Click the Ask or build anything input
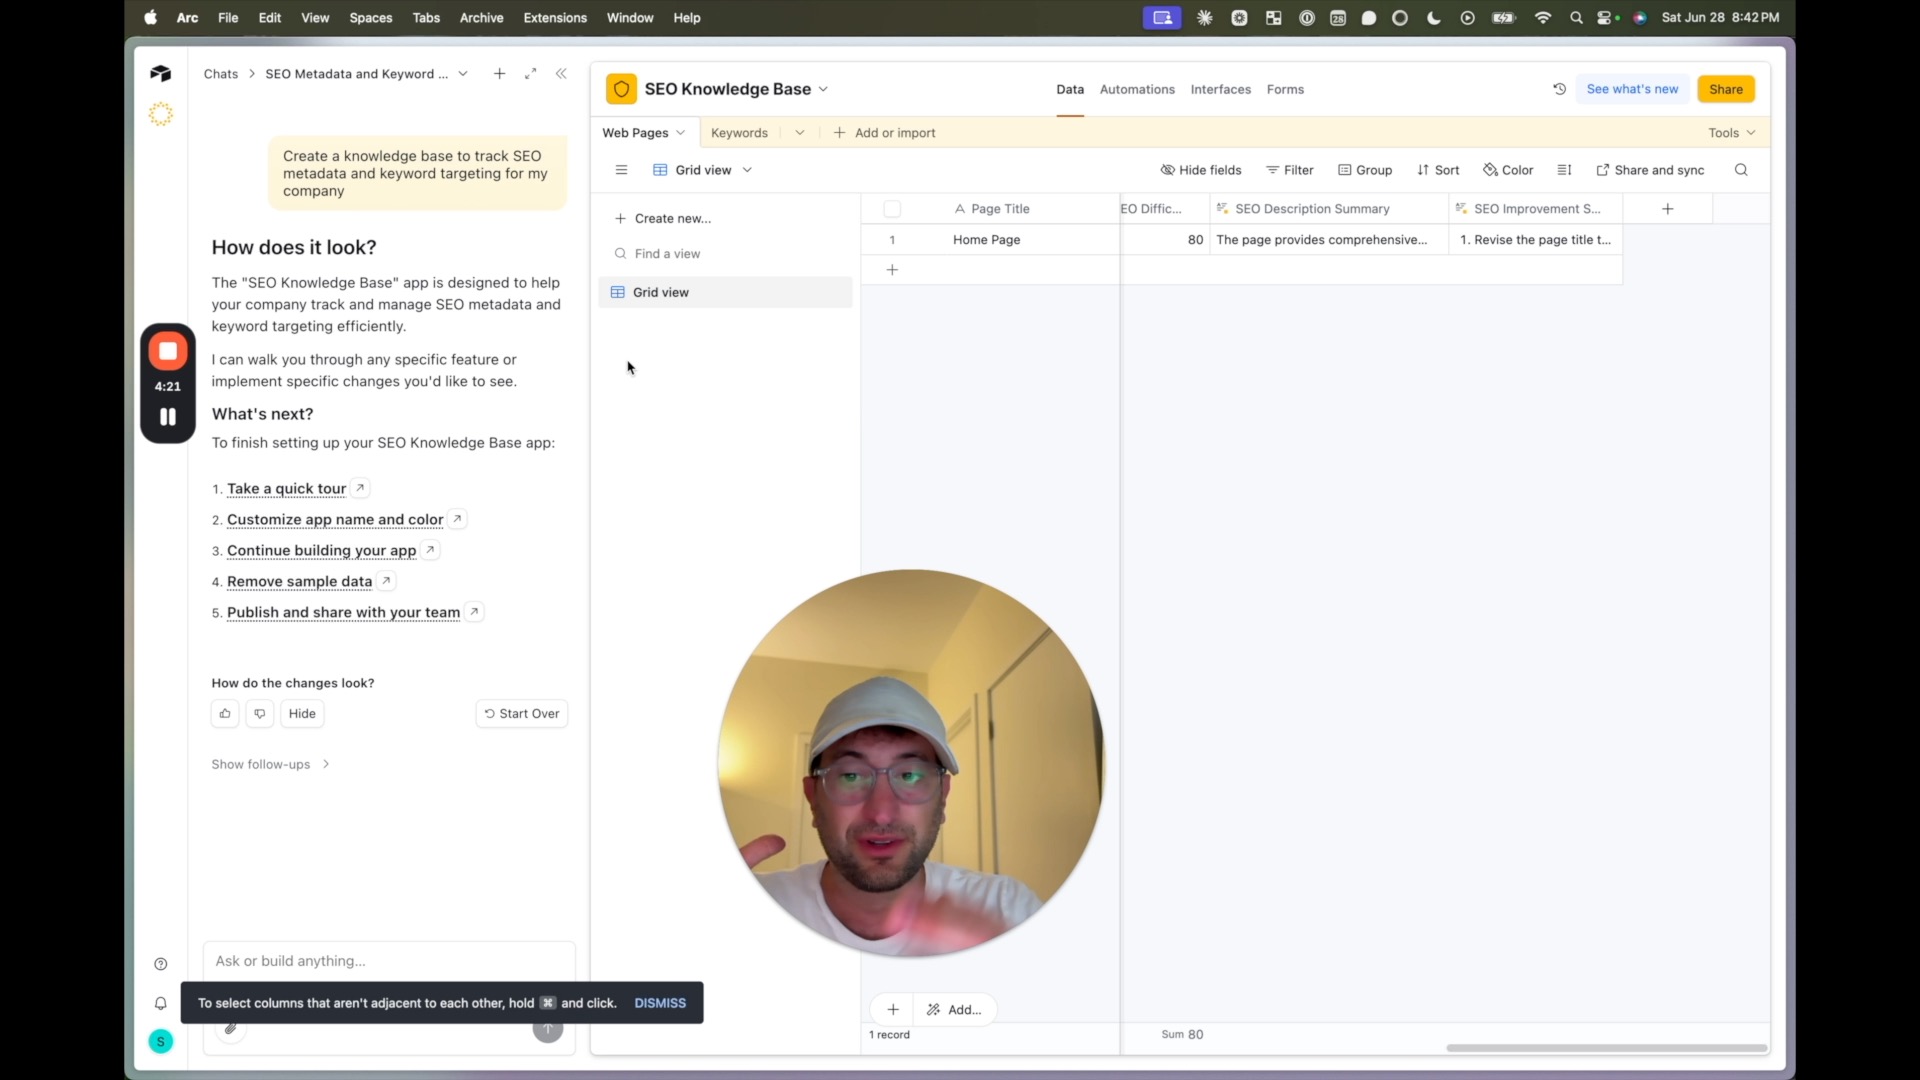Screen dimensions: 1920x1080 pos(389,961)
